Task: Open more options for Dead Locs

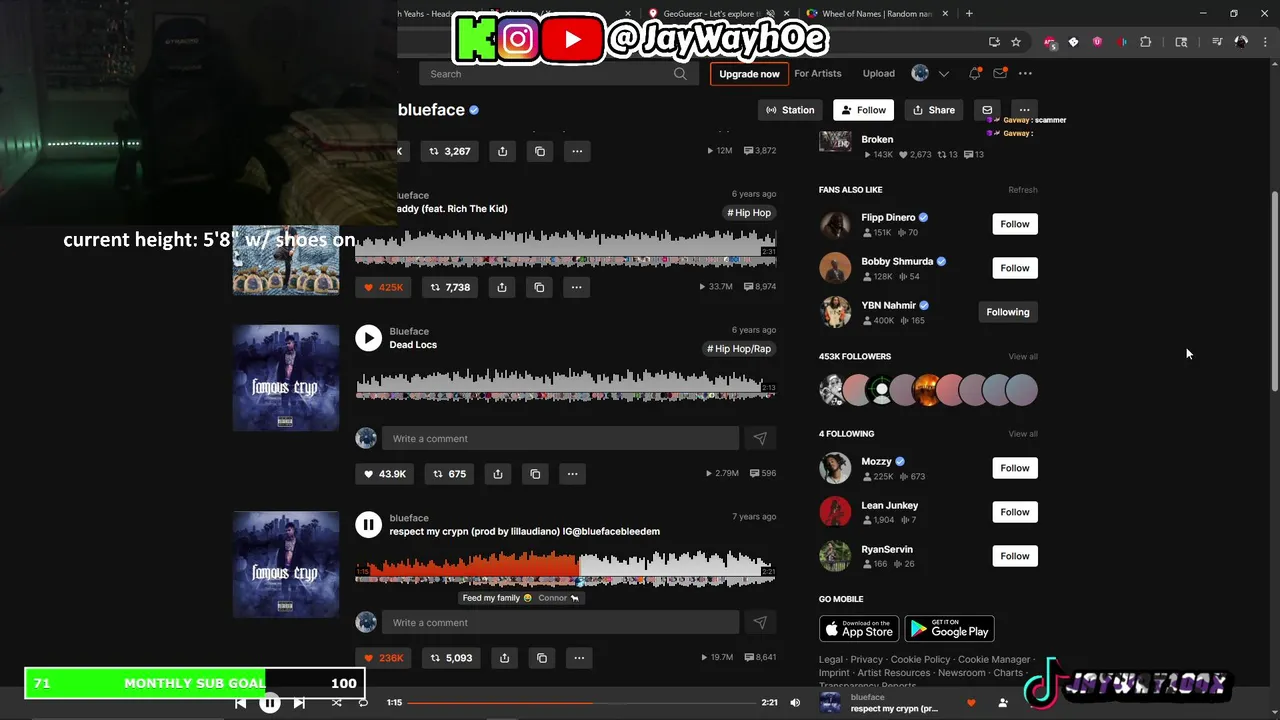Action: click(x=572, y=474)
